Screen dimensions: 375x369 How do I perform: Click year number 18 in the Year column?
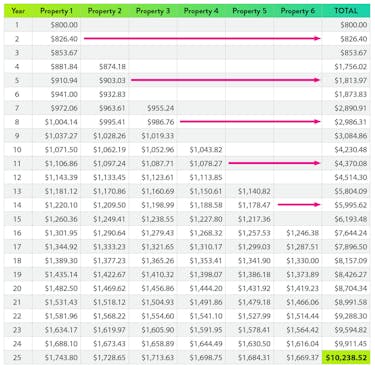tap(17, 261)
